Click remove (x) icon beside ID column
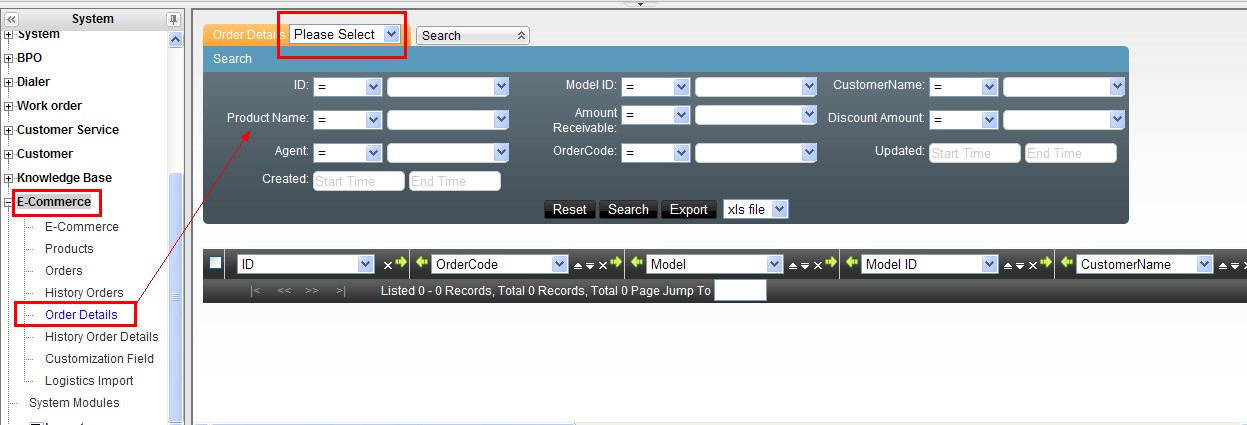 (x=388, y=265)
